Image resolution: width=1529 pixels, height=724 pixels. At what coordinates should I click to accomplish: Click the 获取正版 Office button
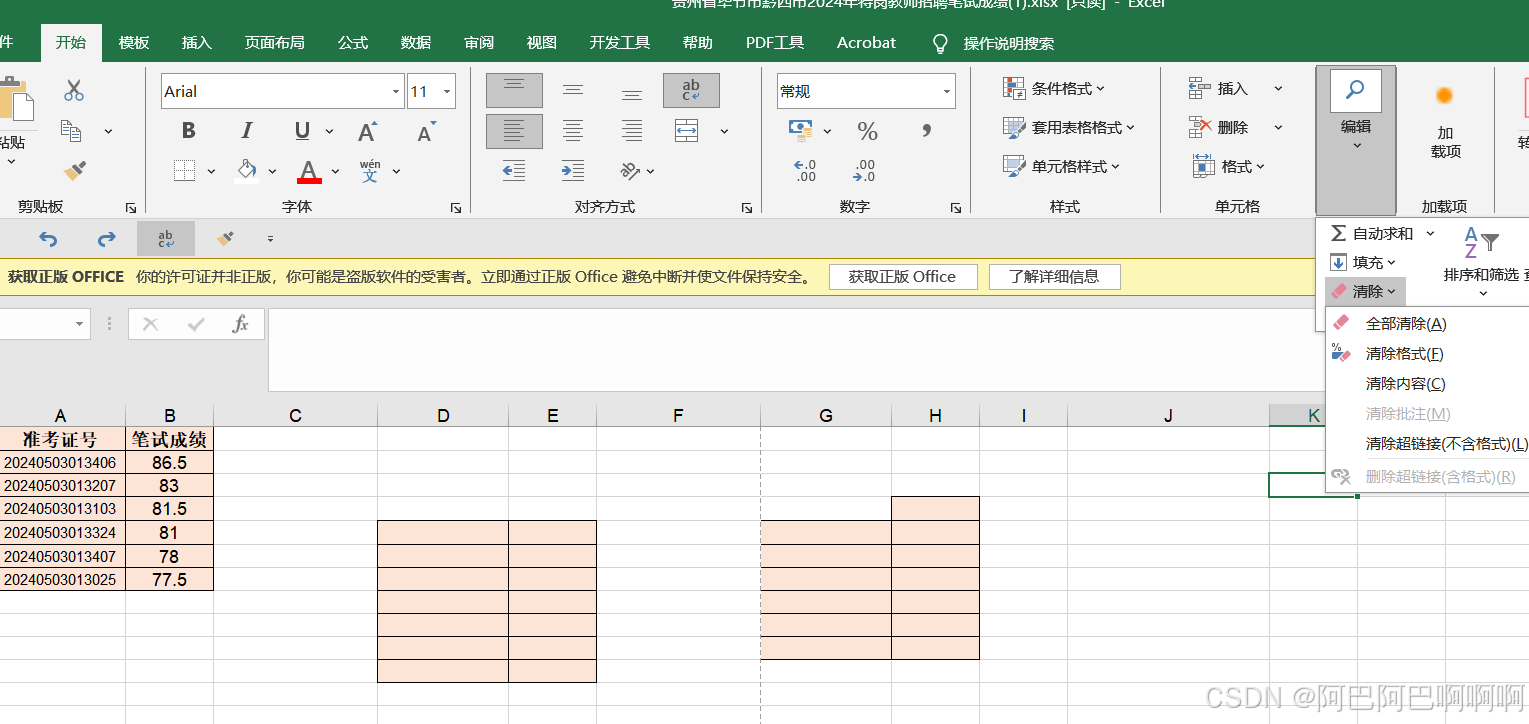tap(902, 276)
